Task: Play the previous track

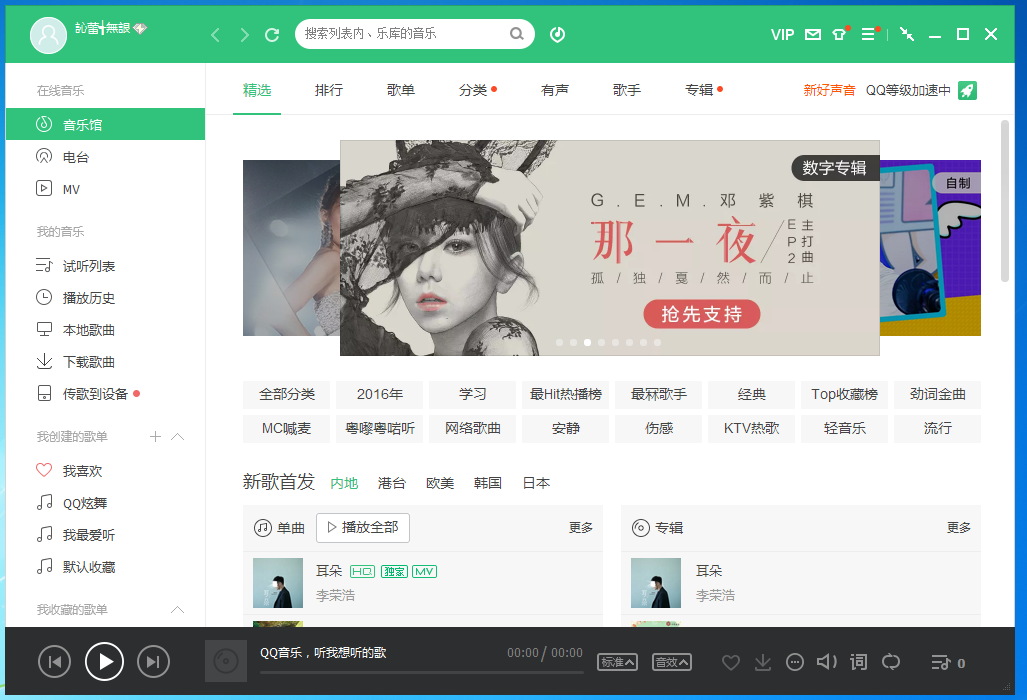Action: click(54, 662)
